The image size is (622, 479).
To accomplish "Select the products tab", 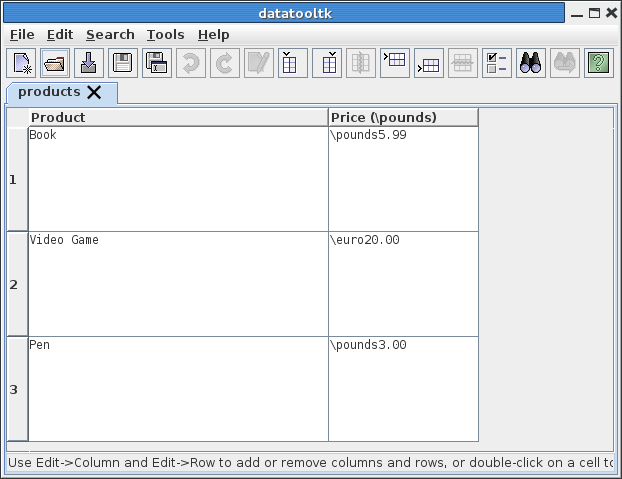I will point(49,92).
